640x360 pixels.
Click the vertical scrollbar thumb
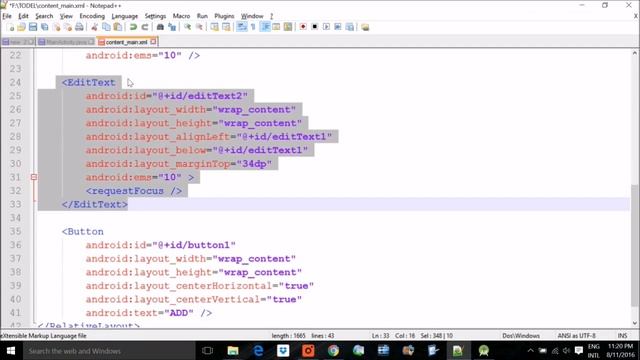[634, 245]
